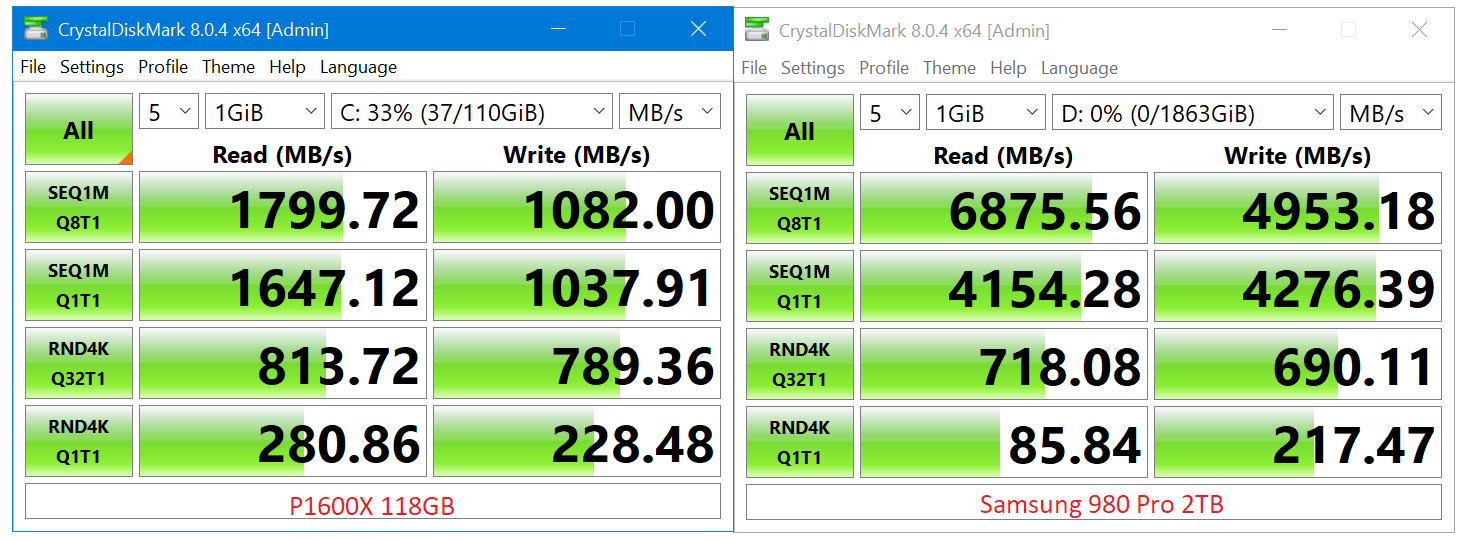Open Language menu in left window
Screen dimensions: 1461x540
358,67
